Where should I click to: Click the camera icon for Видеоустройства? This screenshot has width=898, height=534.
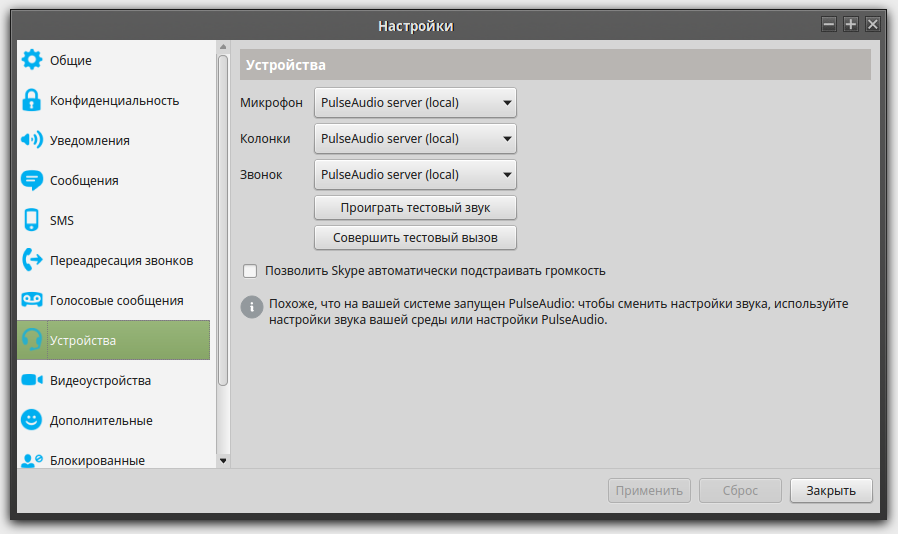pos(32,380)
